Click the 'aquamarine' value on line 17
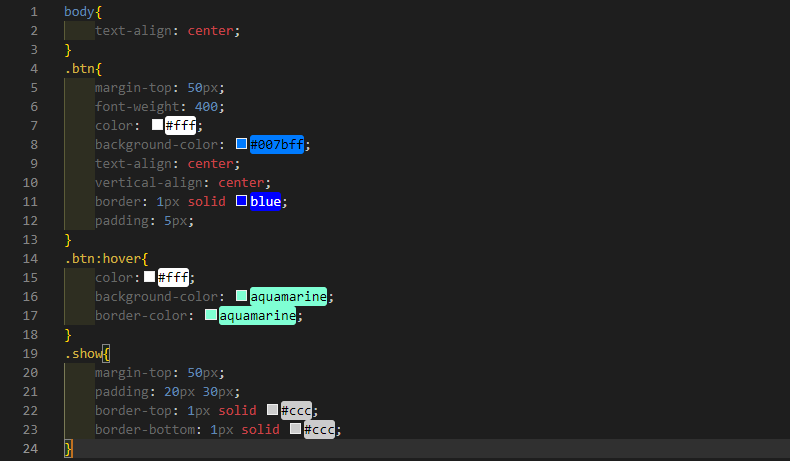Viewport: 790px width, 461px height. click(257, 315)
